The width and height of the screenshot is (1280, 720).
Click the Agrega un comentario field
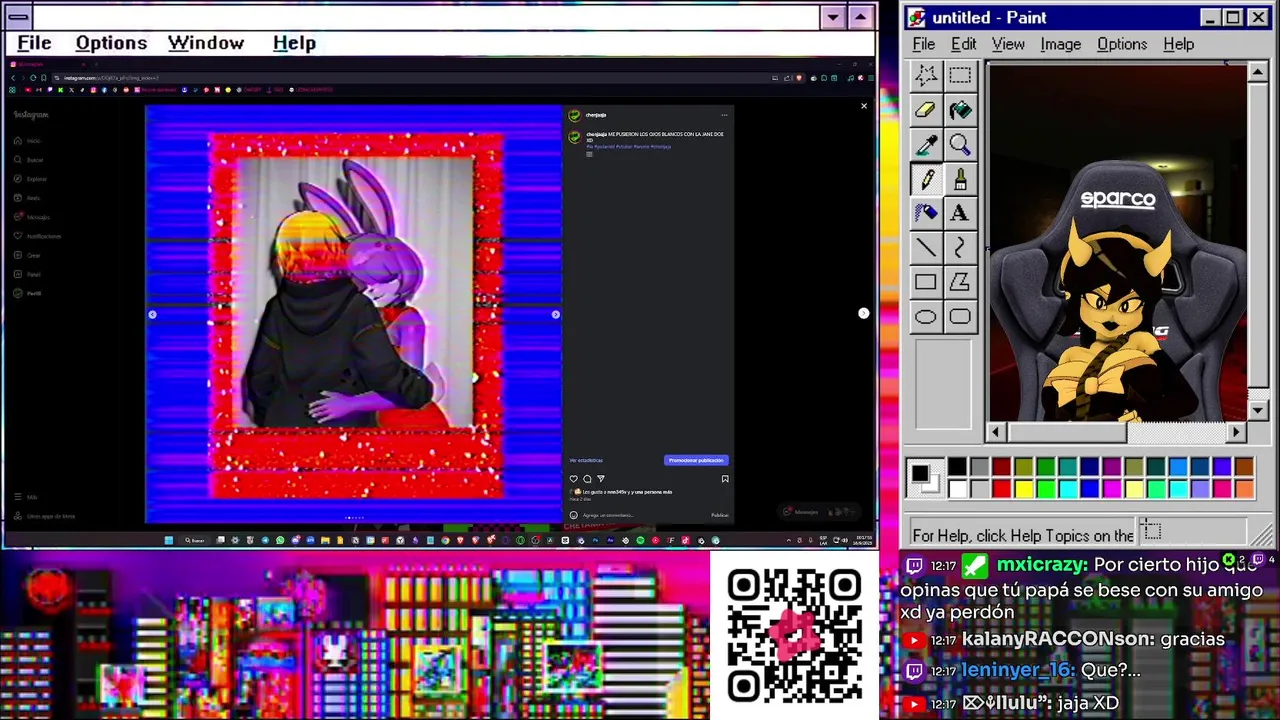click(x=640, y=515)
